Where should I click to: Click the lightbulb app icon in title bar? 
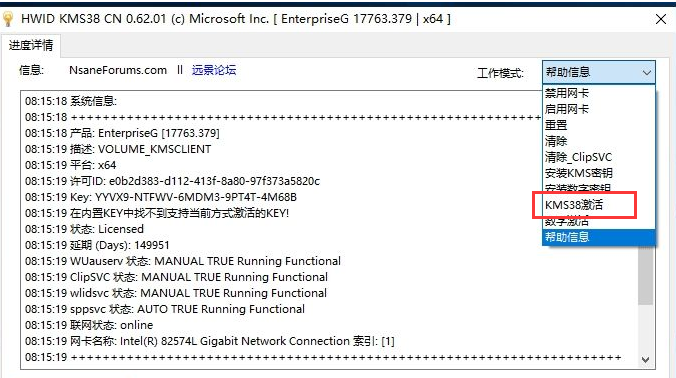point(8,19)
